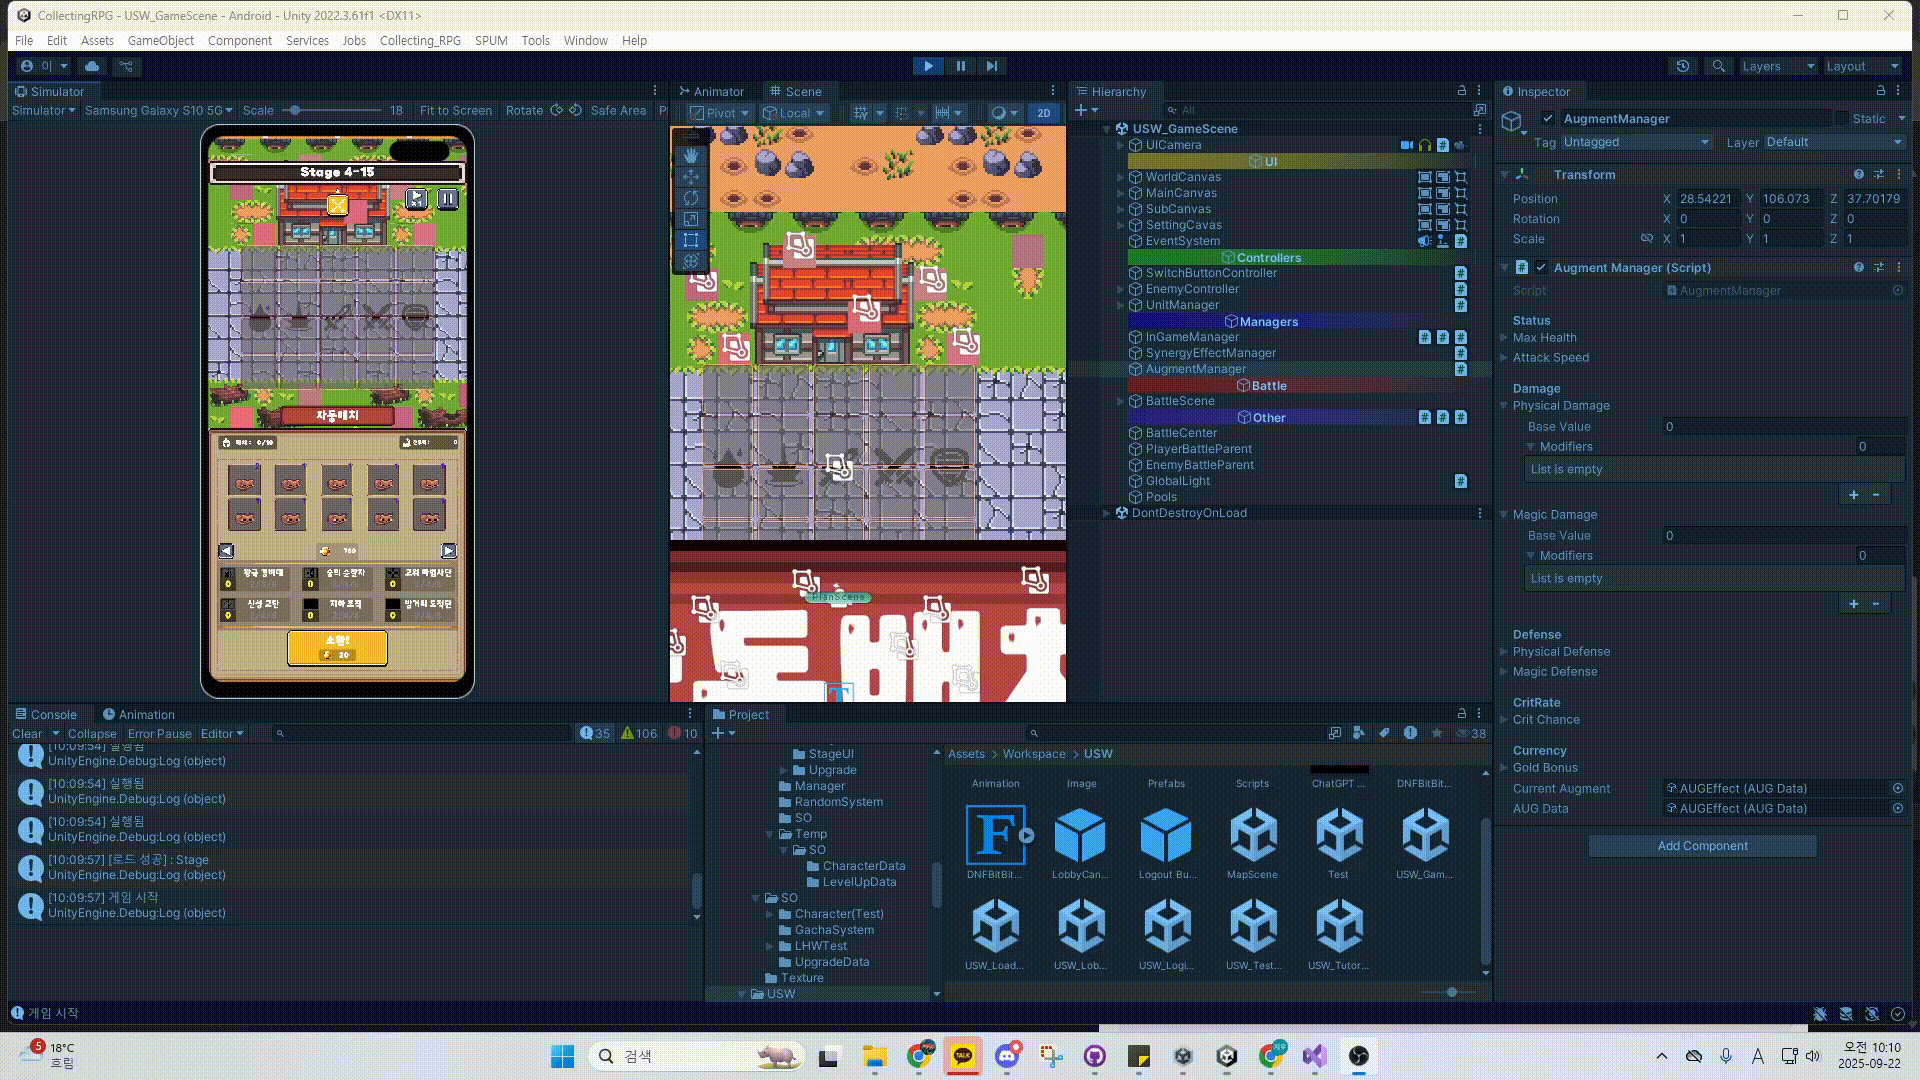Expand the Max Health property
The height and width of the screenshot is (1080, 1920).
pos(1504,338)
